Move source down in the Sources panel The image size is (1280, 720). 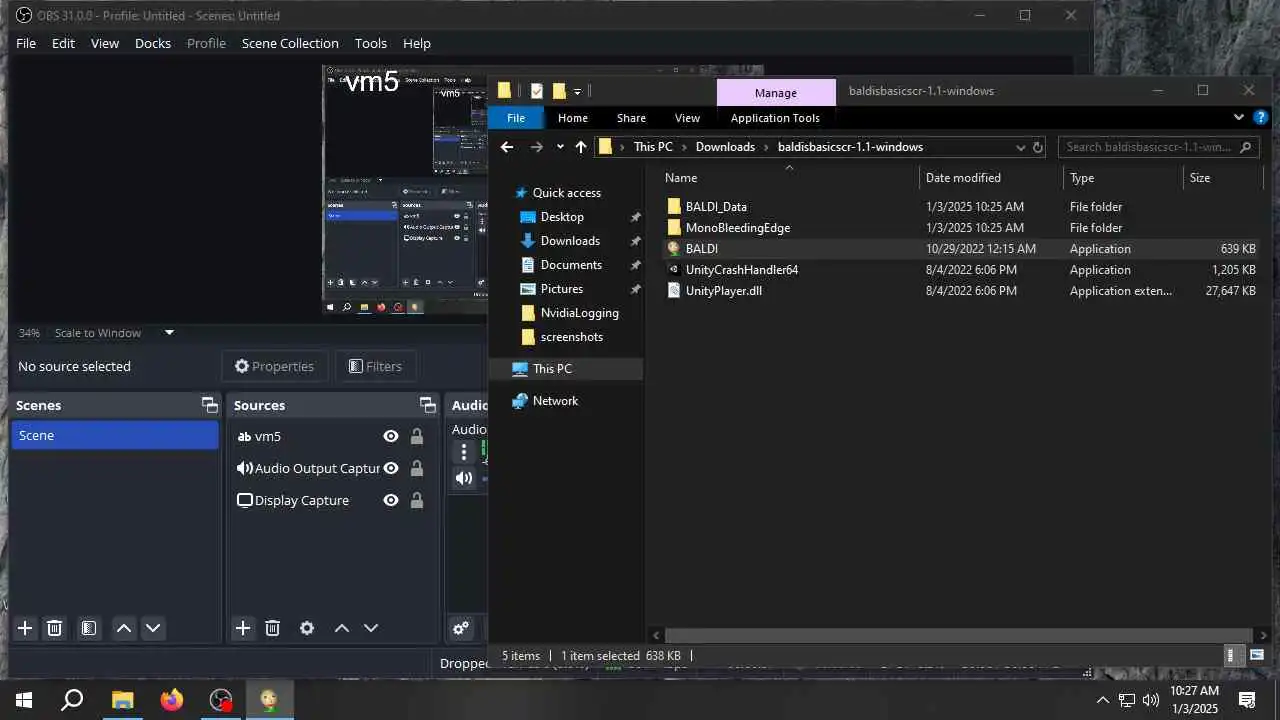point(371,628)
